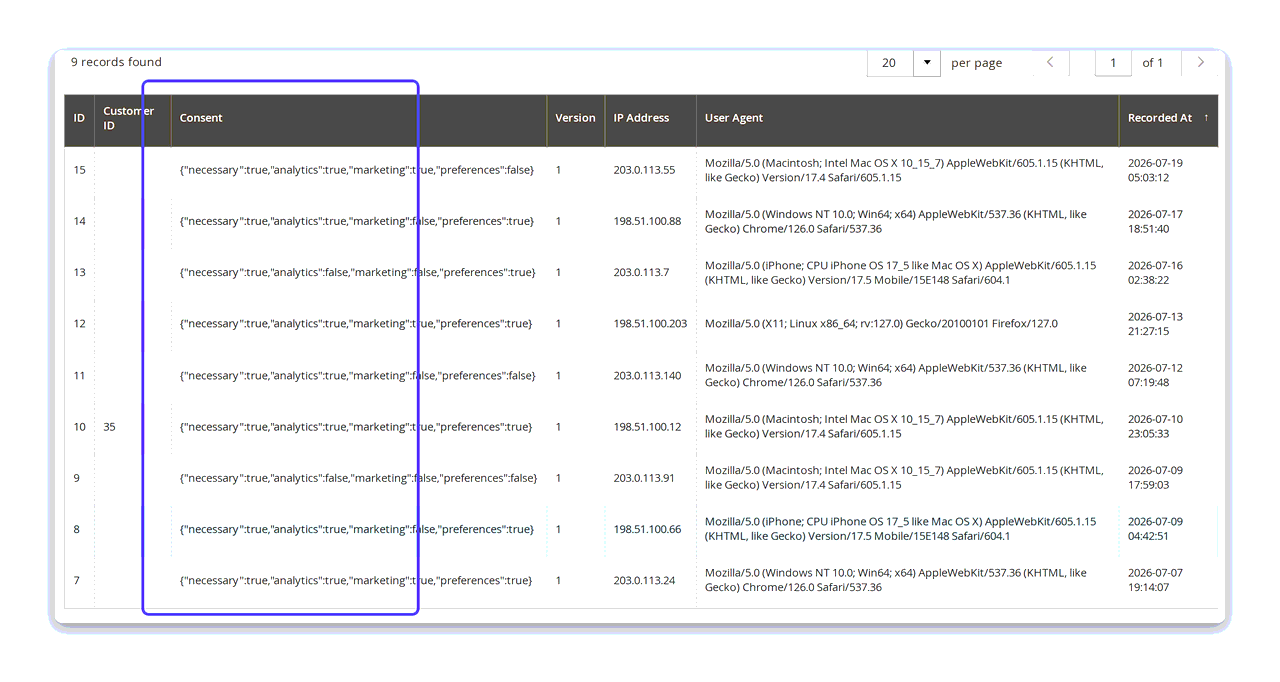Click IP address 203.0.113.55

pyautogui.click(x=644, y=170)
